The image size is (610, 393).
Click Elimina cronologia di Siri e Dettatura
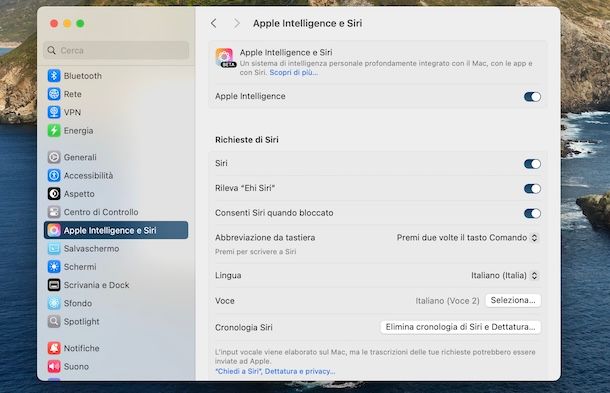click(460, 327)
